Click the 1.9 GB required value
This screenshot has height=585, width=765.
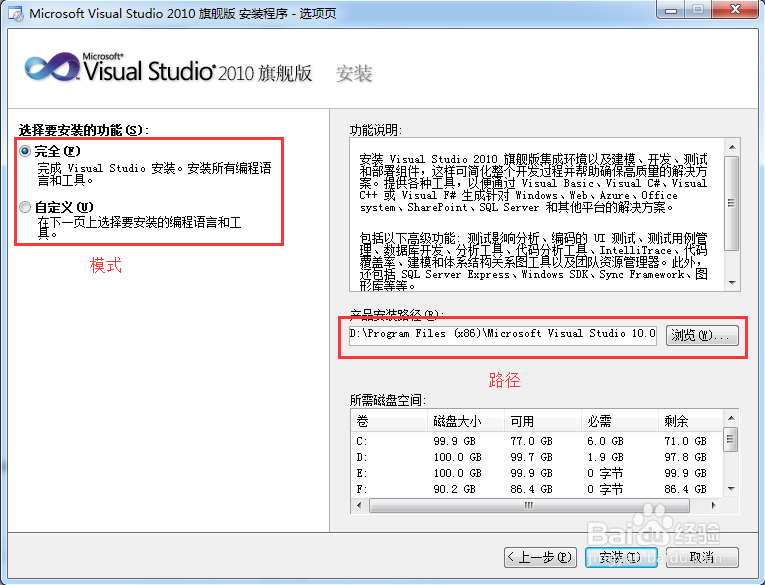coord(605,457)
